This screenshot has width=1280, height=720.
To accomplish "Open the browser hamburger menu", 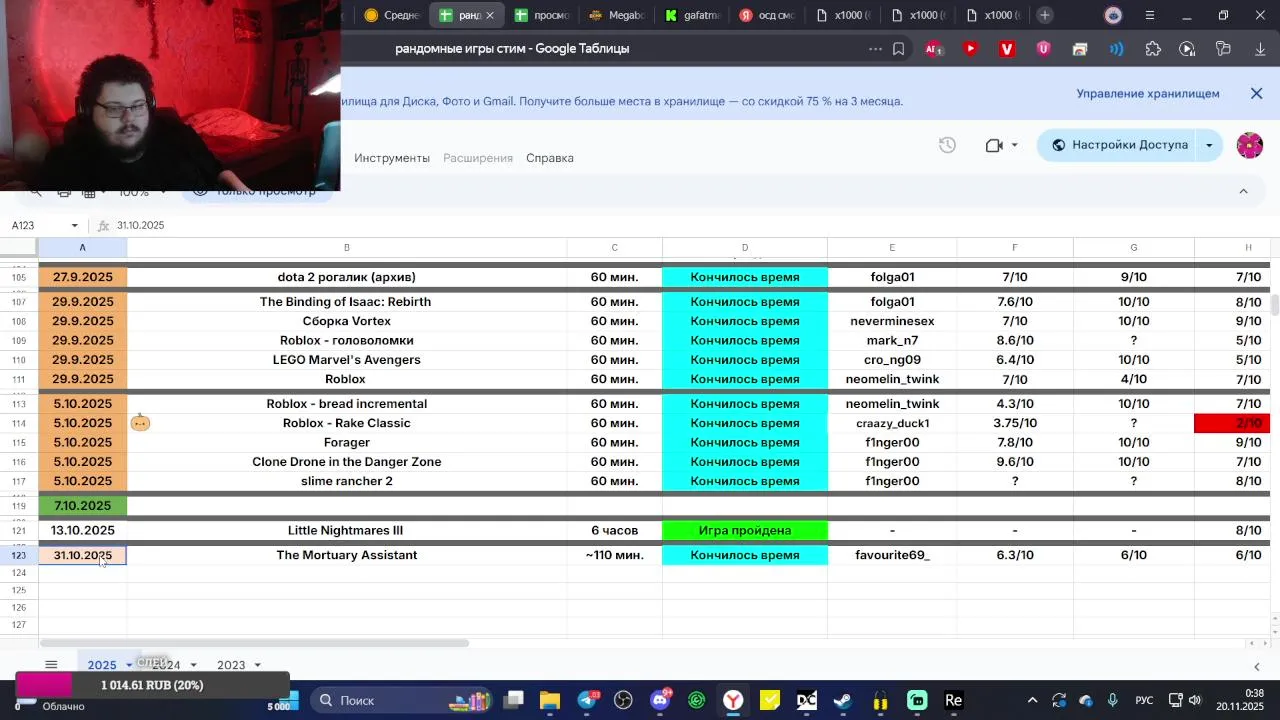I will coord(1149,15).
